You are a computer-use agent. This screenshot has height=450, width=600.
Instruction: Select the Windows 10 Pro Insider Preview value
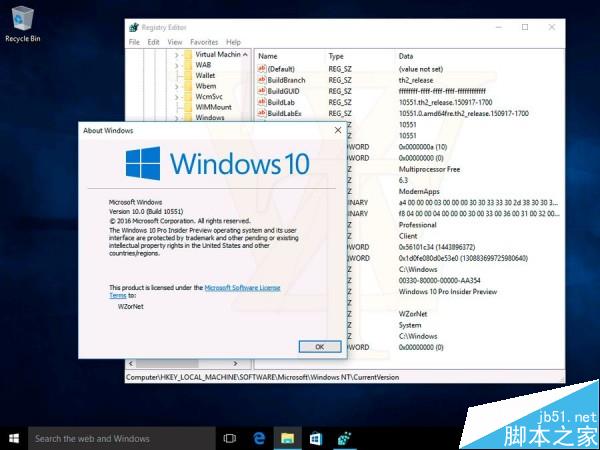point(448,292)
